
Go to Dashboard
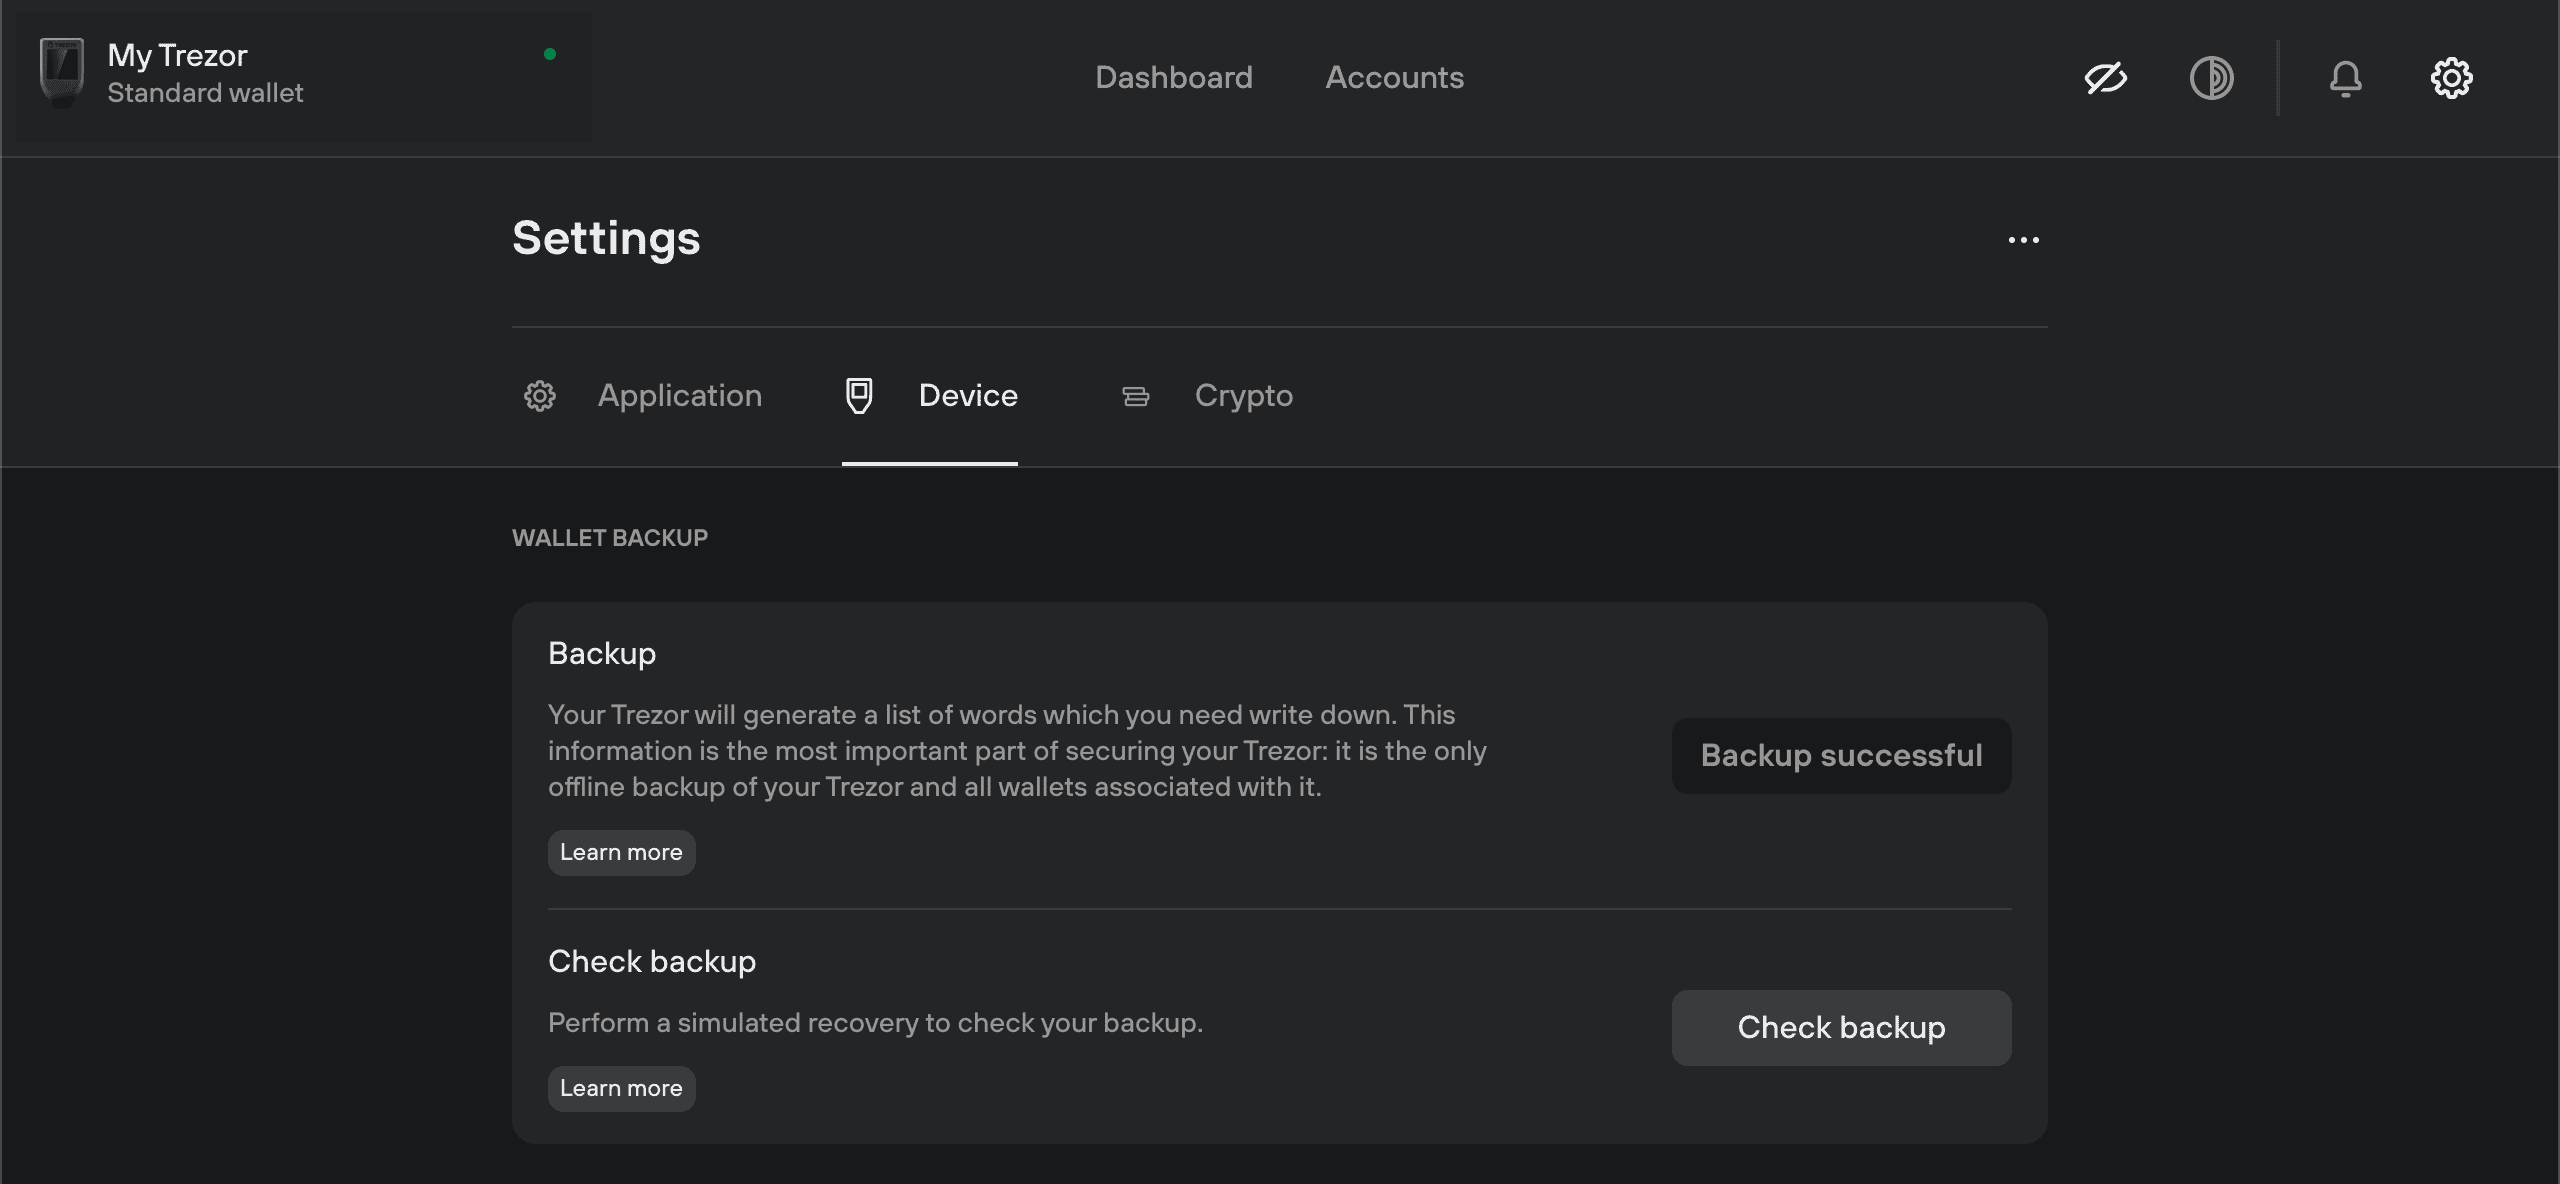click(1174, 77)
